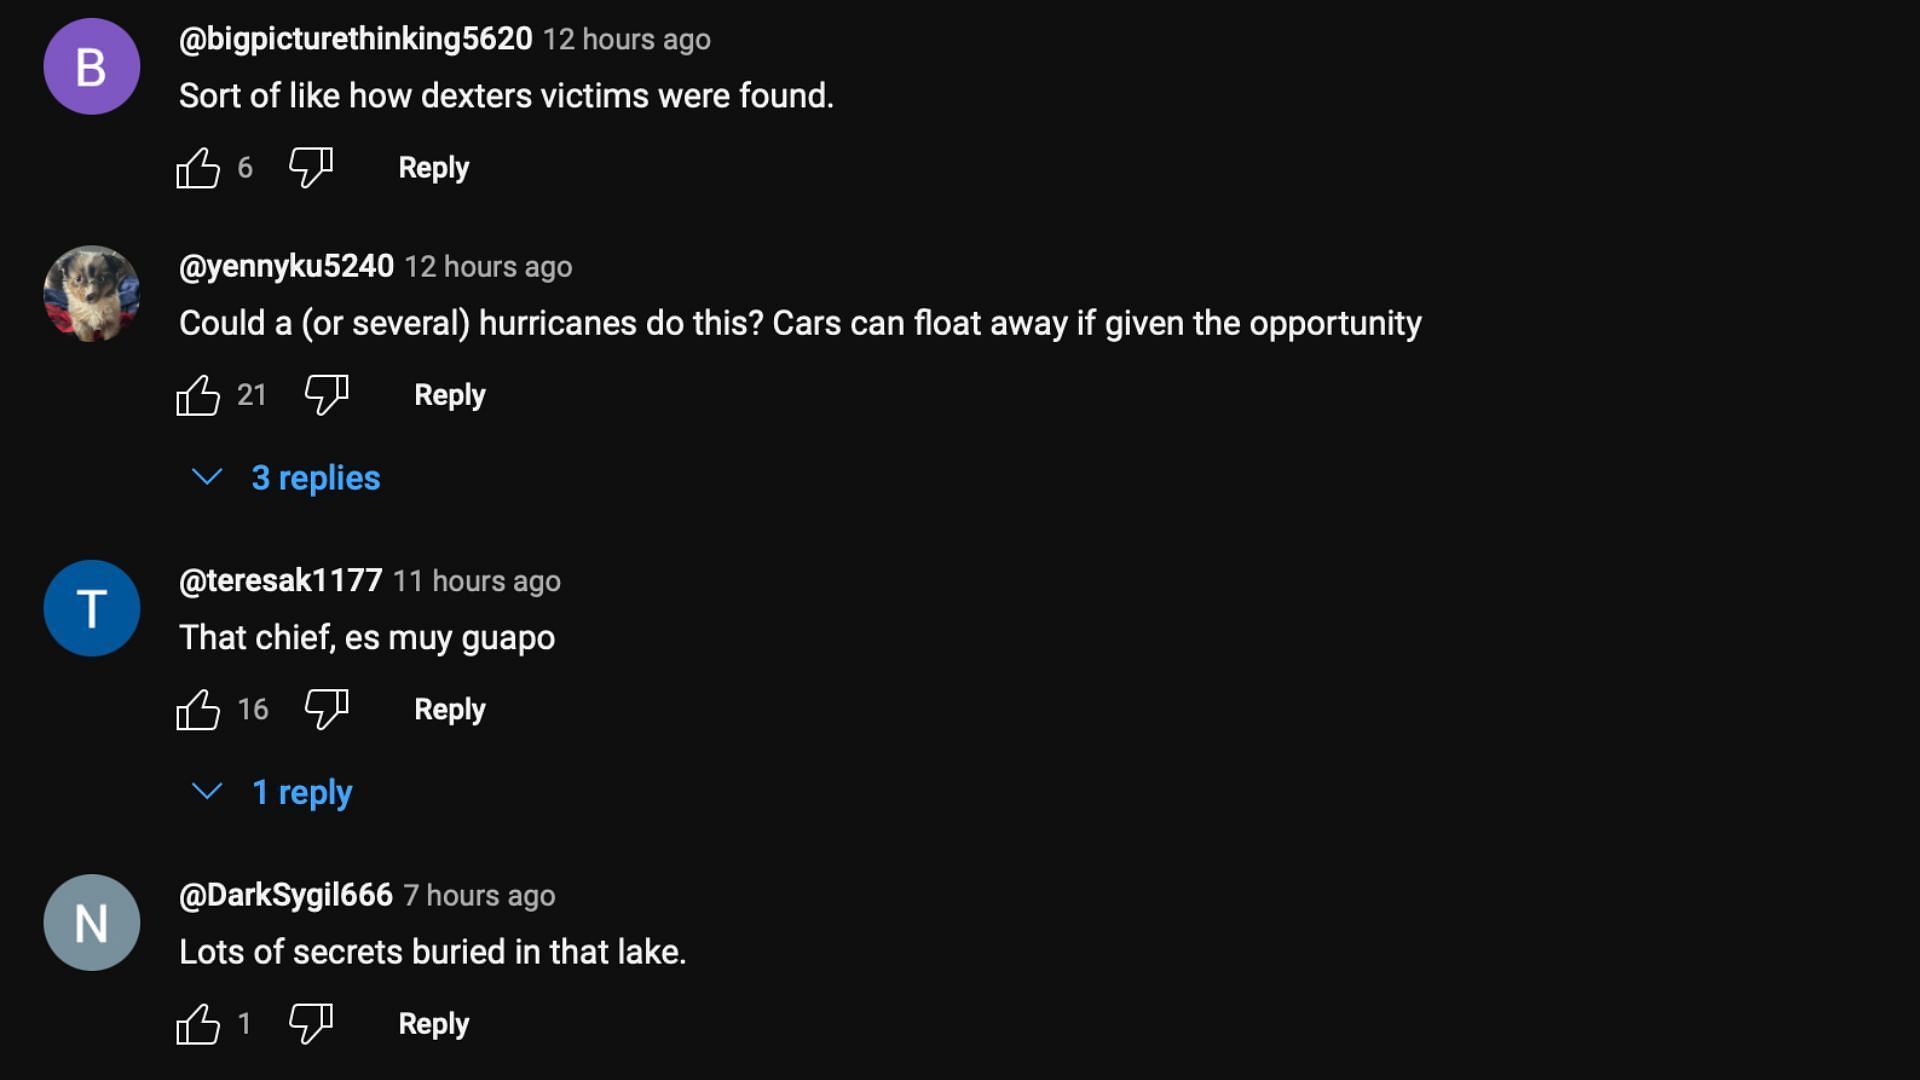Reply to DarkSygil666's comment
The width and height of the screenshot is (1920, 1080).
pyautogui.click(x=433, y=1024)
